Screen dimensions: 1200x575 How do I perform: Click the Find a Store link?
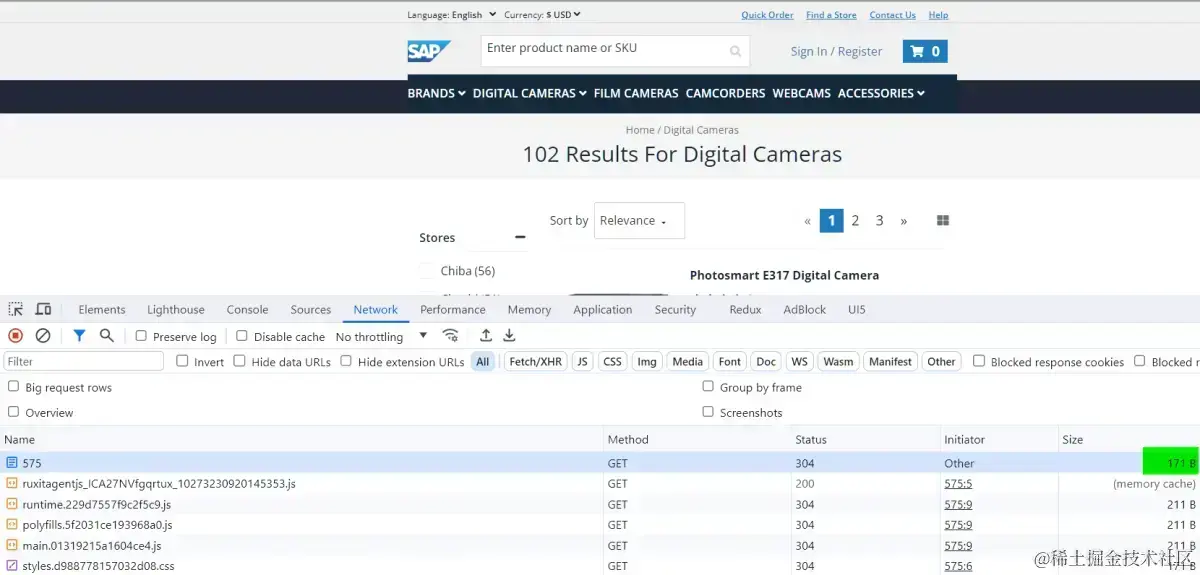pos(831,15)
